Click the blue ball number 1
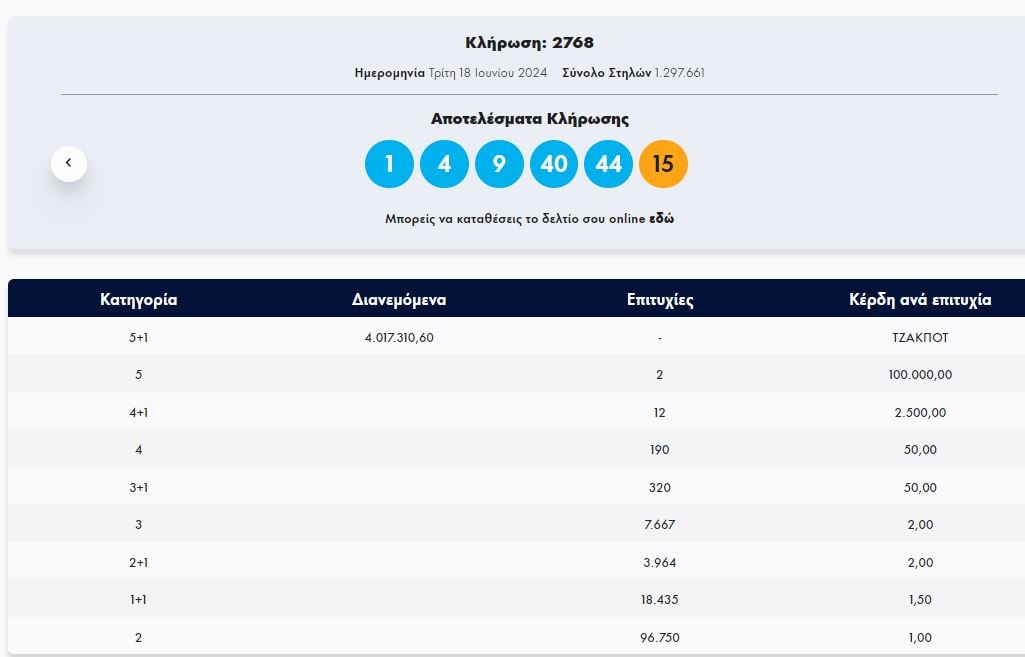This screenshot has height=657, width=1025. point(389,164)
